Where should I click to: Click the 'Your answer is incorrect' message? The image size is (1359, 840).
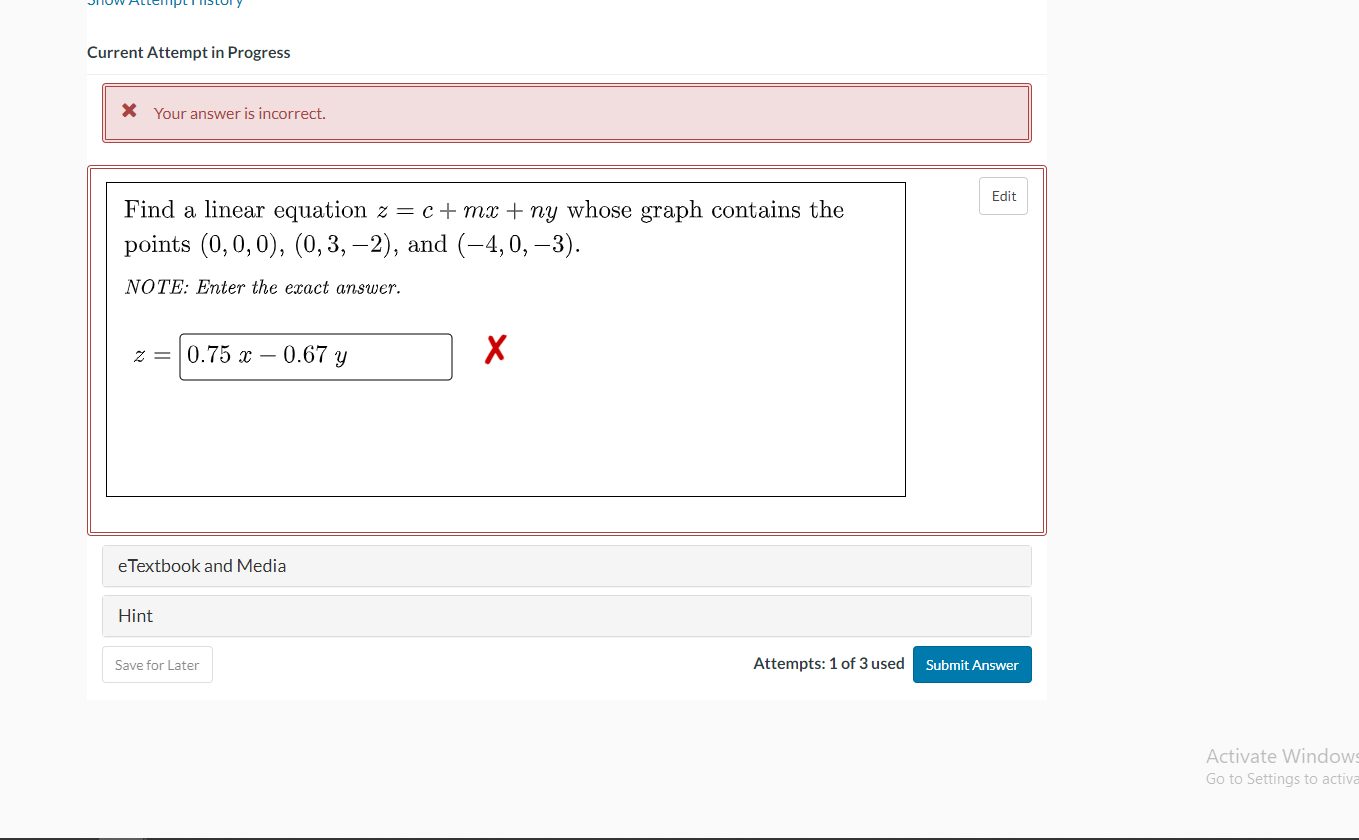[239, 113]
